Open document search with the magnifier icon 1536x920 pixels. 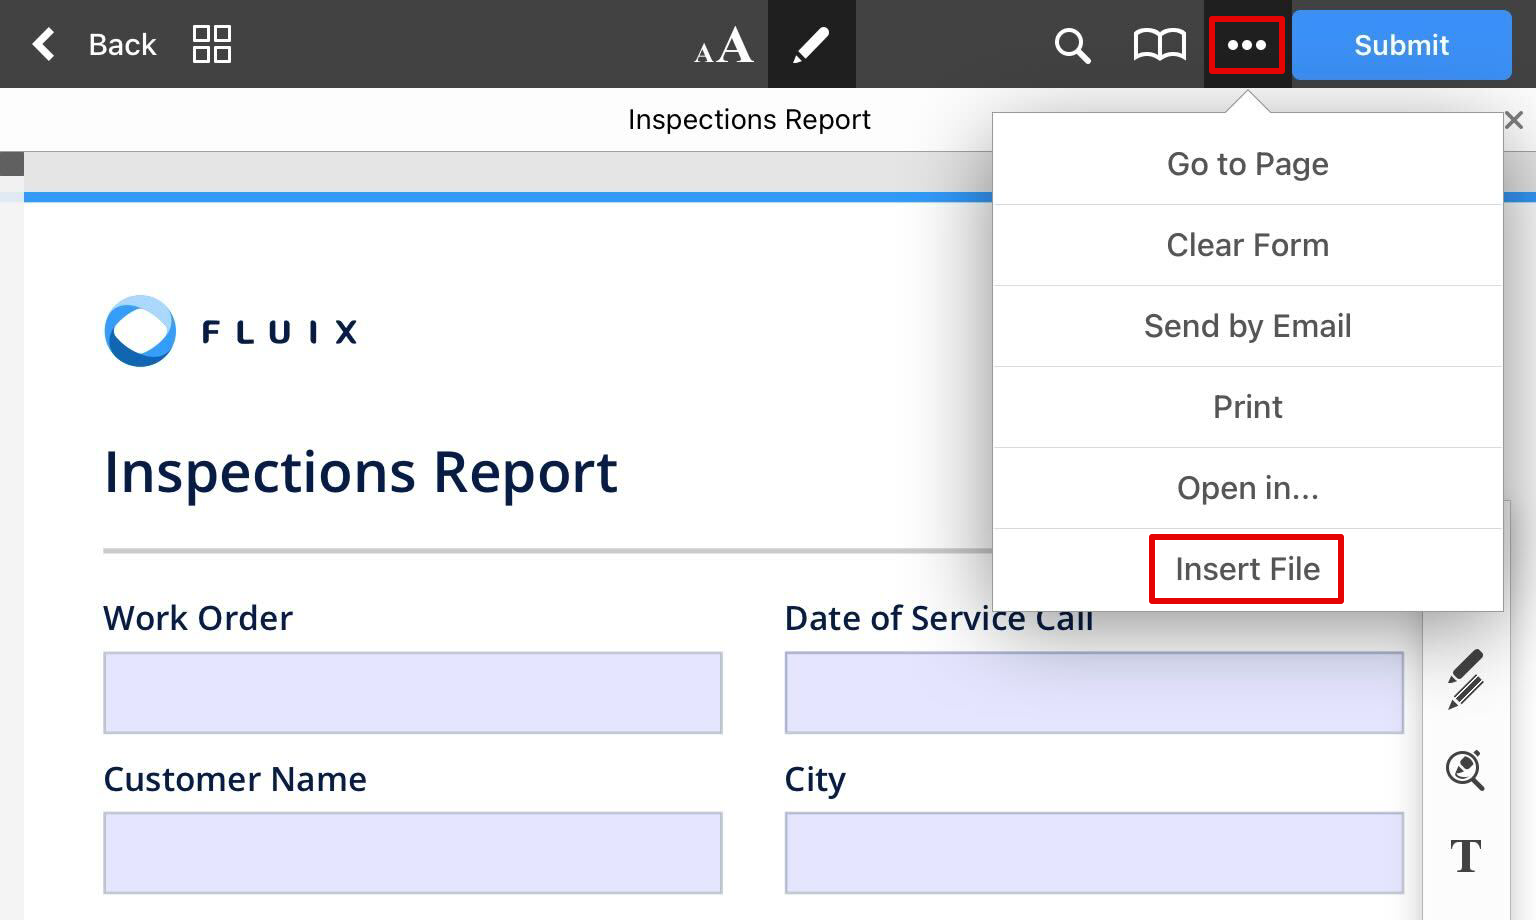tap(1071, 44)
